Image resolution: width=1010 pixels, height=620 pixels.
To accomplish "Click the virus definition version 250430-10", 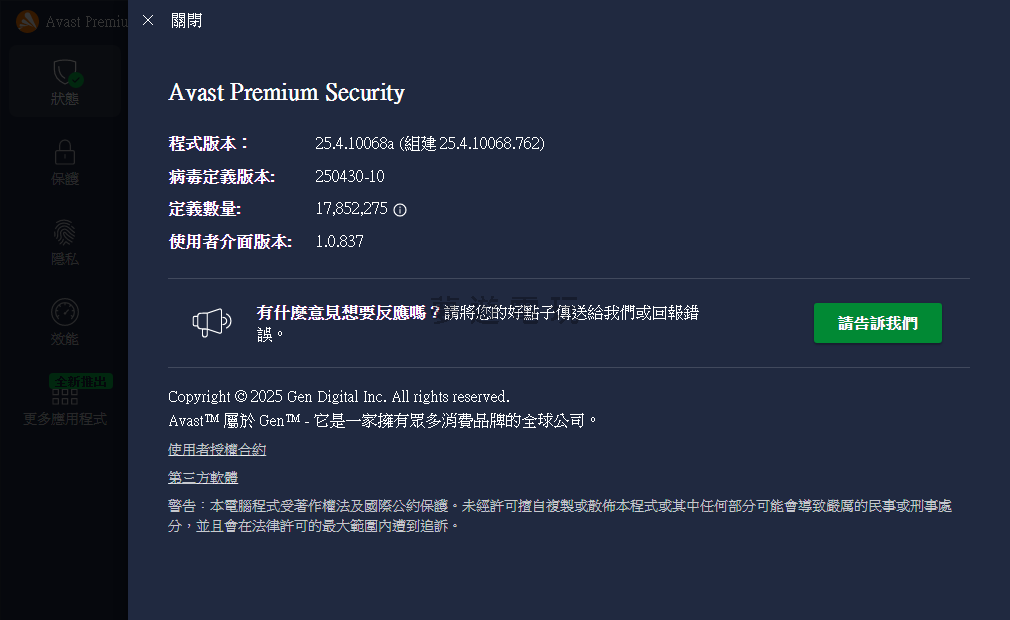I will pos(350,177).
